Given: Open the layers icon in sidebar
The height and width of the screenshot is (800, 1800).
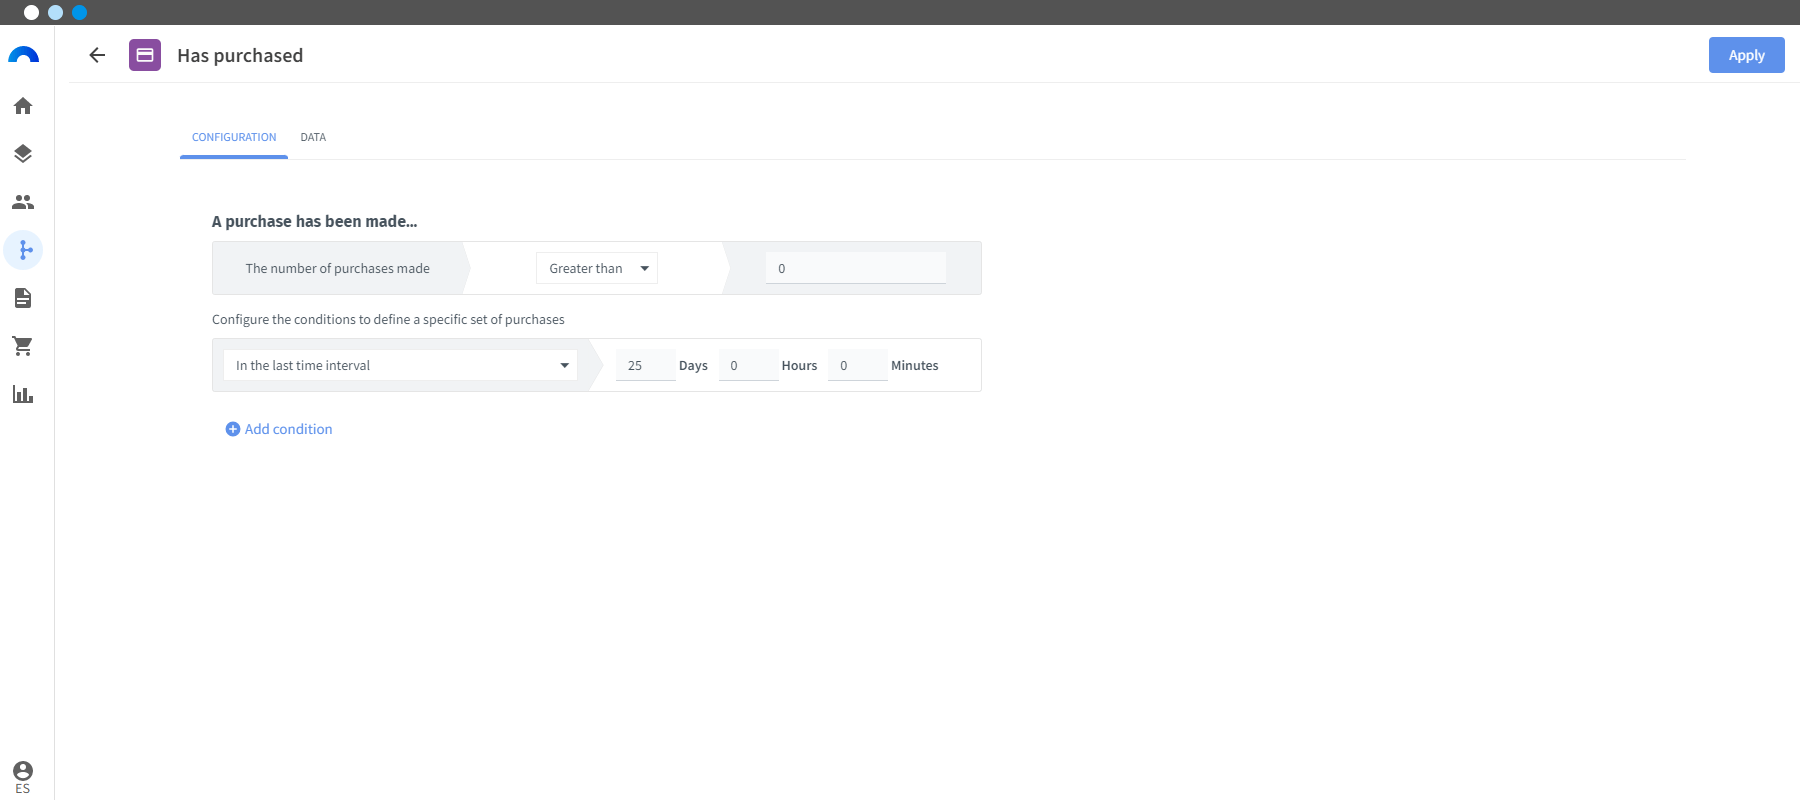Looking at the screenshot, I should [x=23, y=154].
